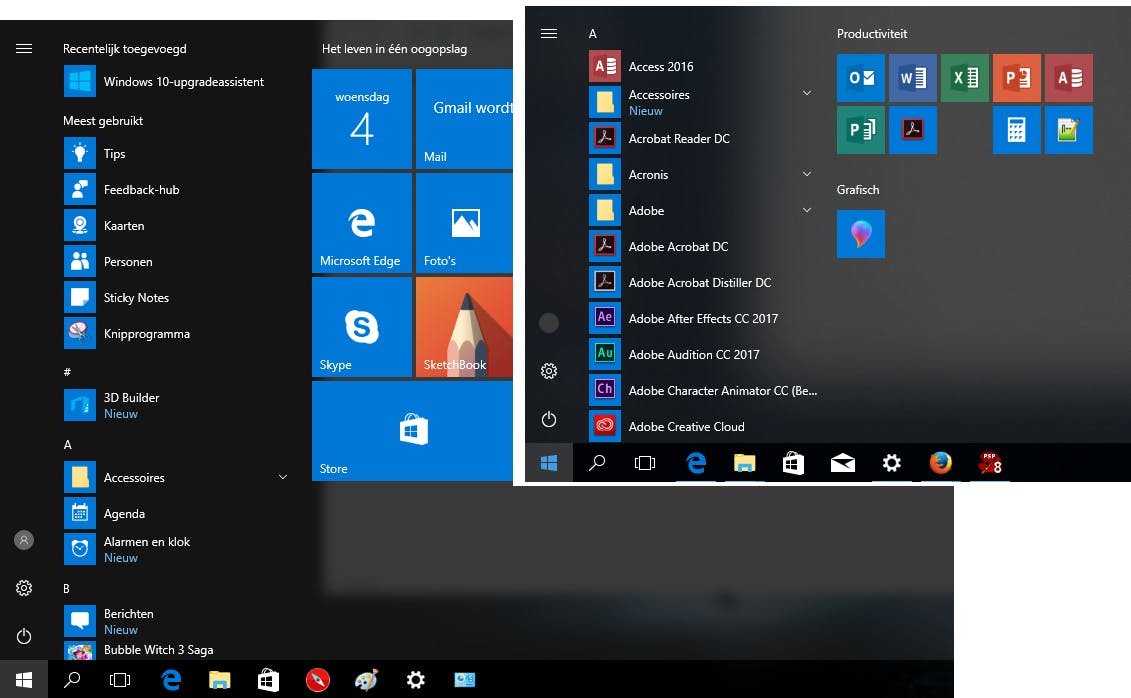
Task: Click the Firefox icon in the taskbar
Action: (940, 463)
